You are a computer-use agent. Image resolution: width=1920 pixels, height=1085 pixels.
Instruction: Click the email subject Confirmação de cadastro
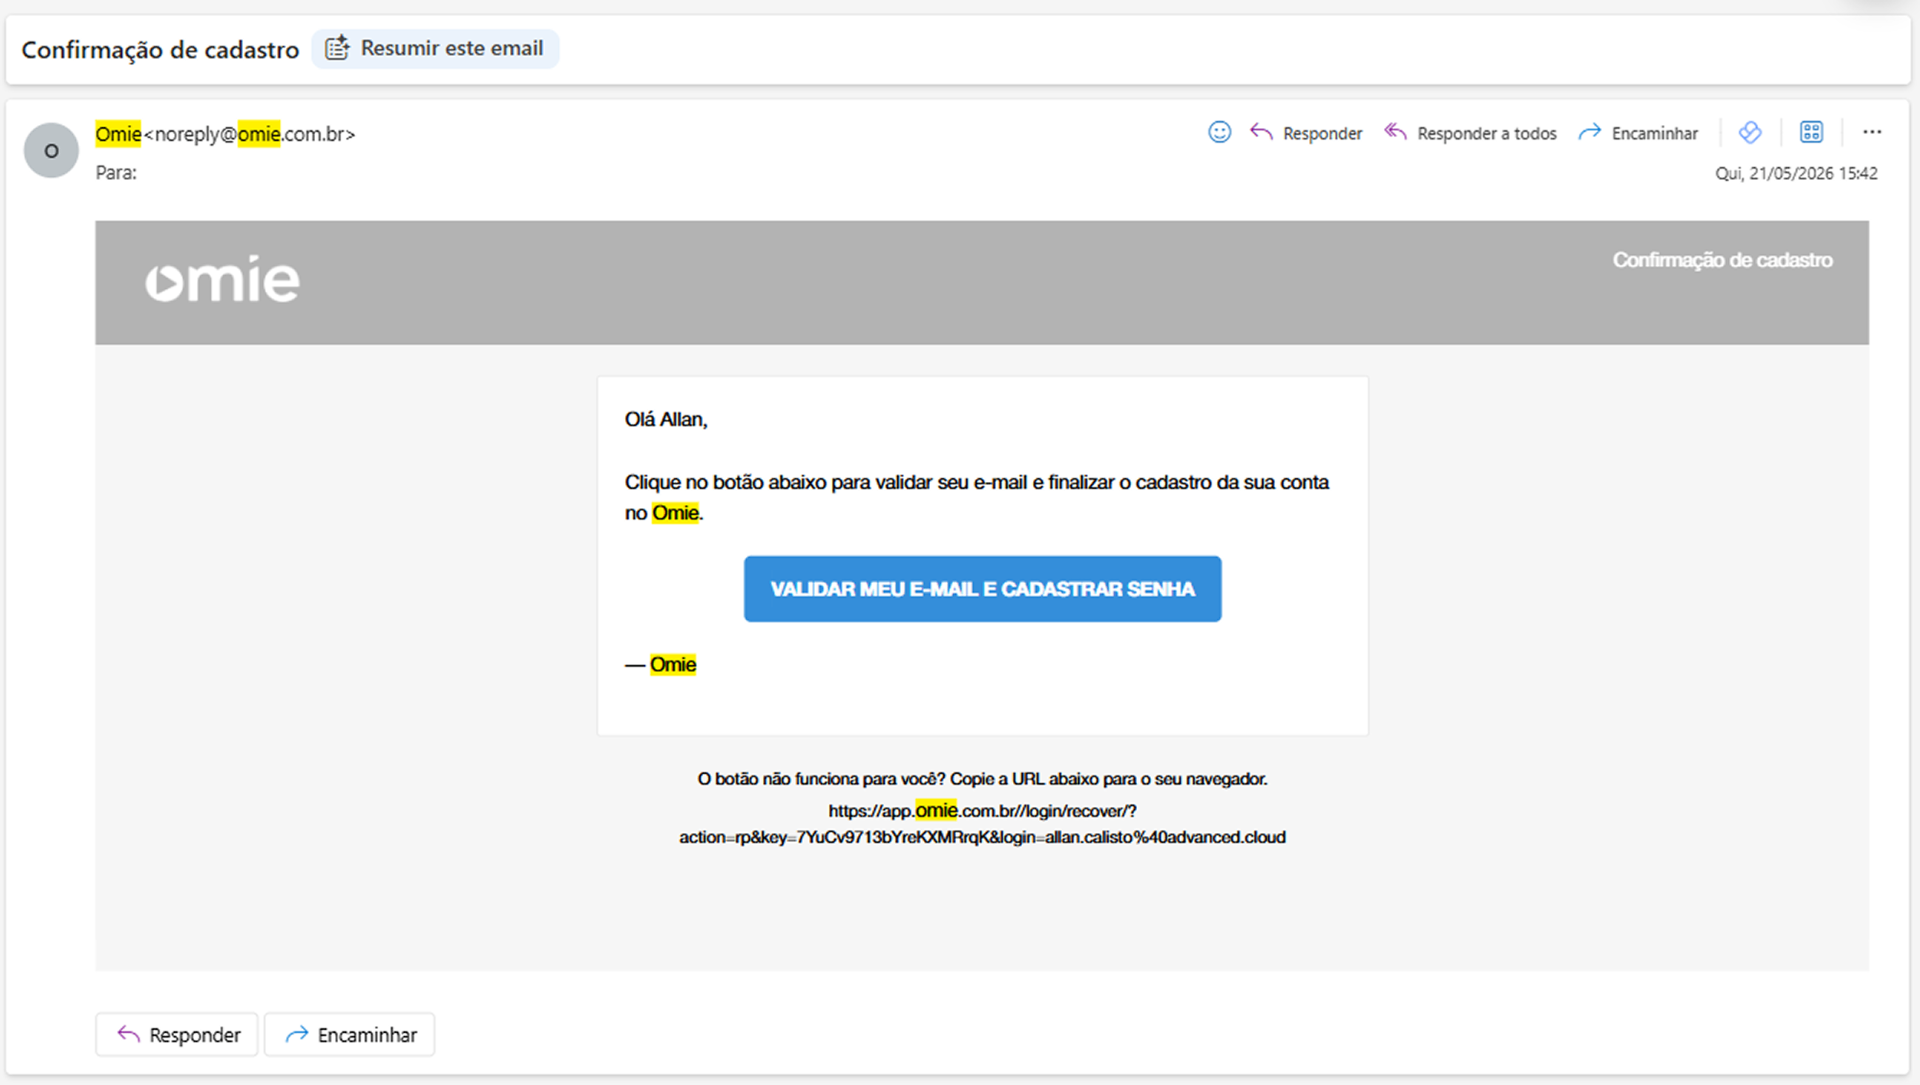160,49
